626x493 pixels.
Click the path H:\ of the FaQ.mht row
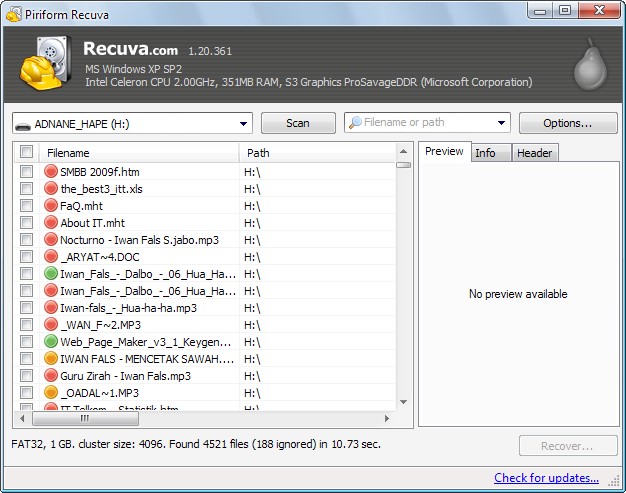[252, 206]
